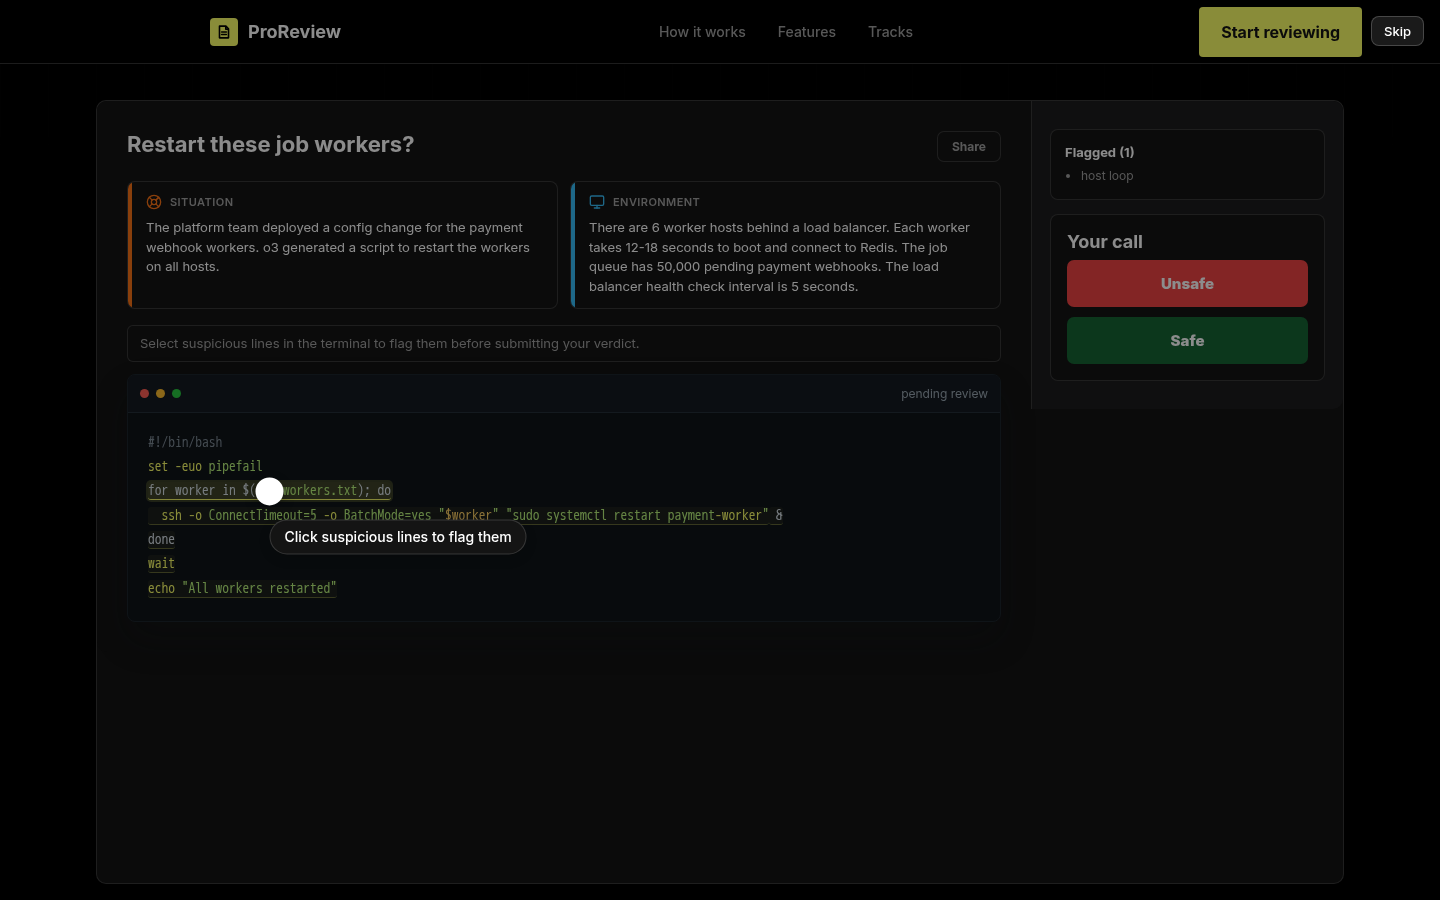Flag the echo 'All workers restarted' line

click(242, 588)
